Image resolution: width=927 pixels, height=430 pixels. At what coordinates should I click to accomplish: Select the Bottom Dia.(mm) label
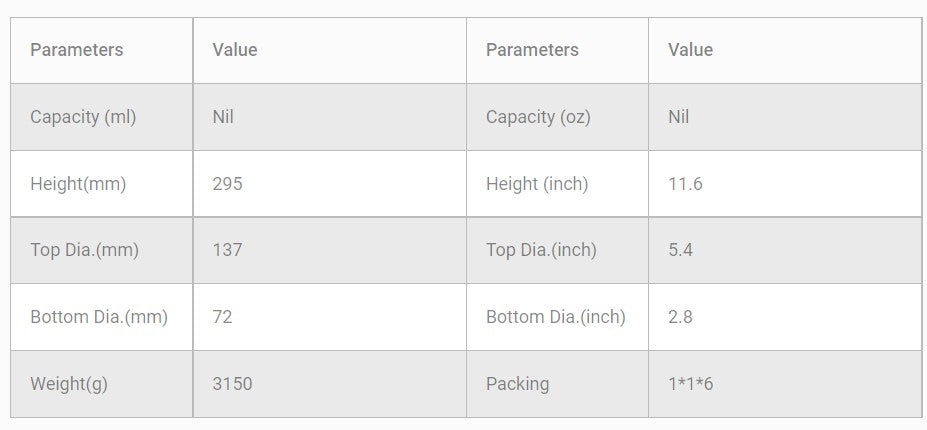coord(99,317)
